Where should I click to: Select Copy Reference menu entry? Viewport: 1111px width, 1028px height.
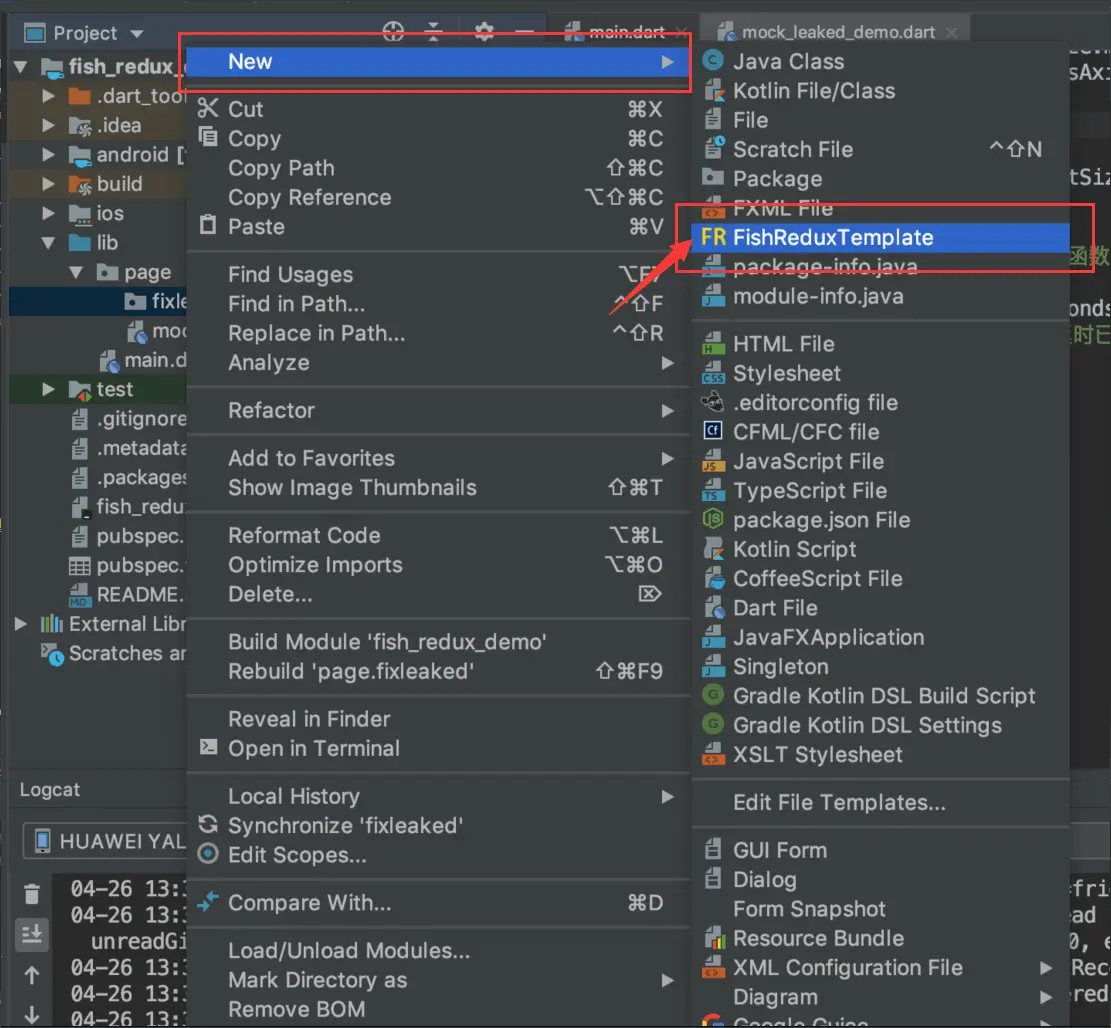click(437, 197)
